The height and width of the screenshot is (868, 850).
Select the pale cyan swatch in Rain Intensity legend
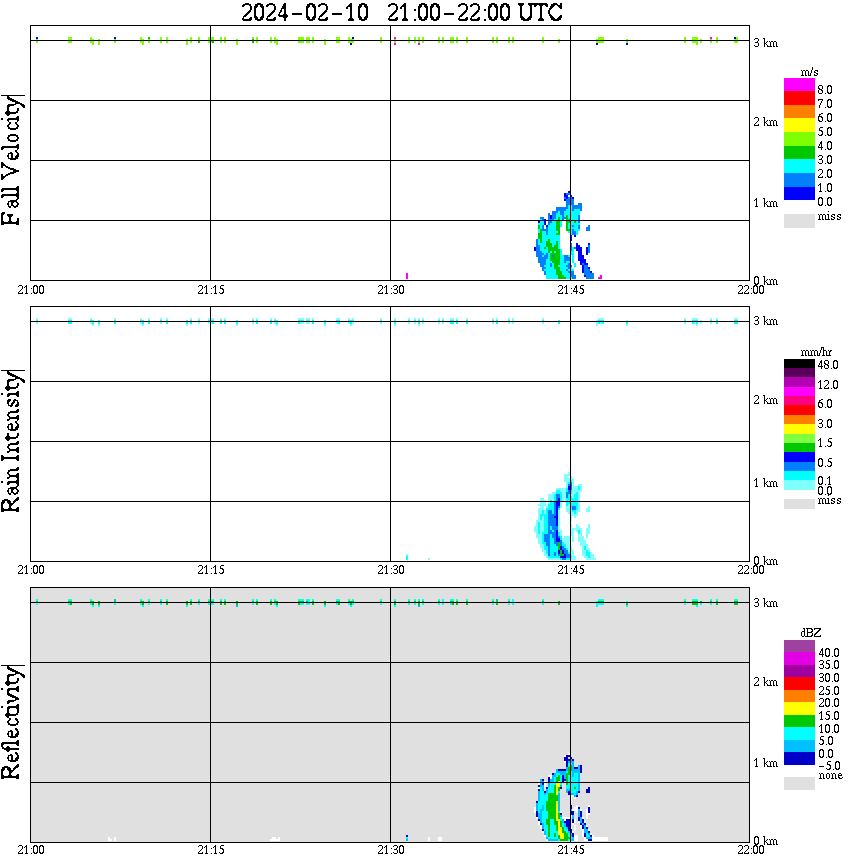click(x=799, y=485)
